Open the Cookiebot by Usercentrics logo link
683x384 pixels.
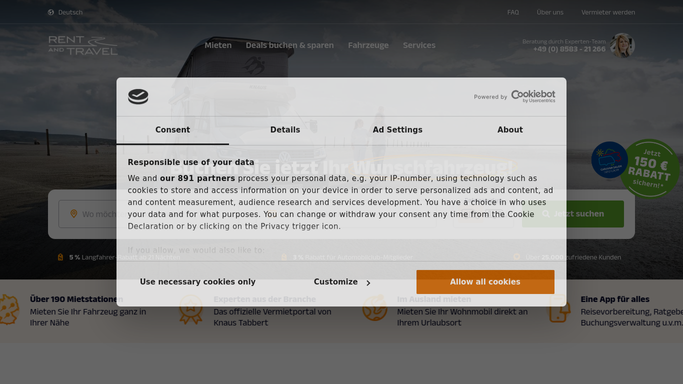pyautogui.click(x=533, y=96)
